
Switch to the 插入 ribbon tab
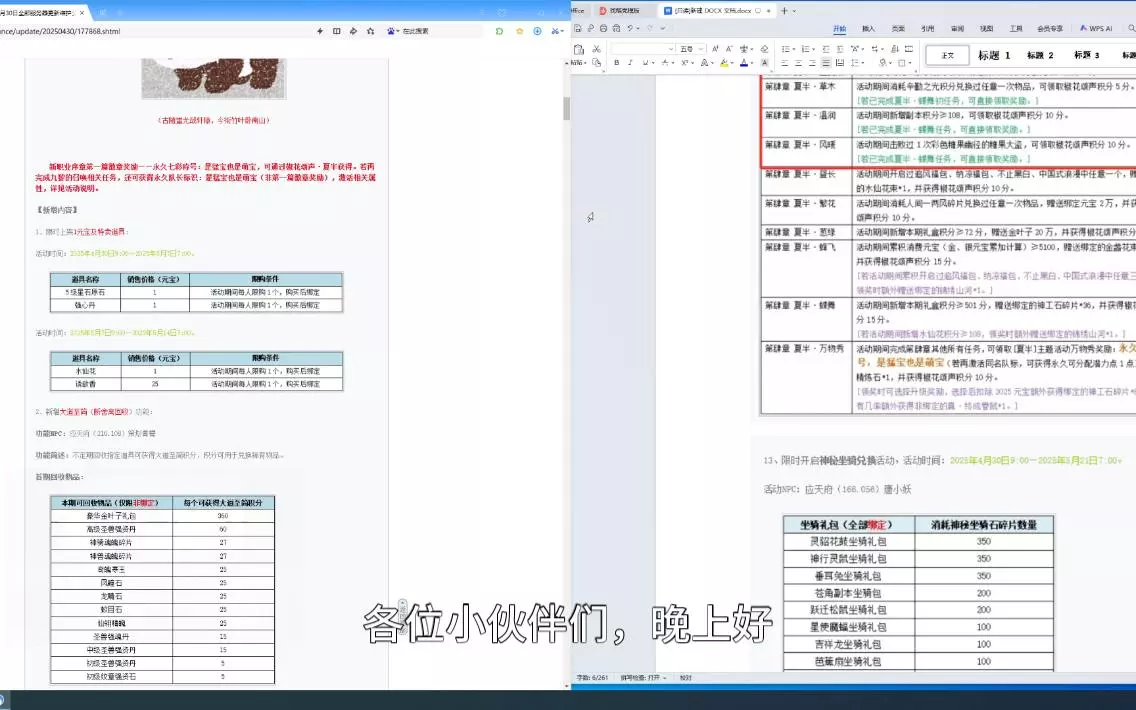(868, 28)
